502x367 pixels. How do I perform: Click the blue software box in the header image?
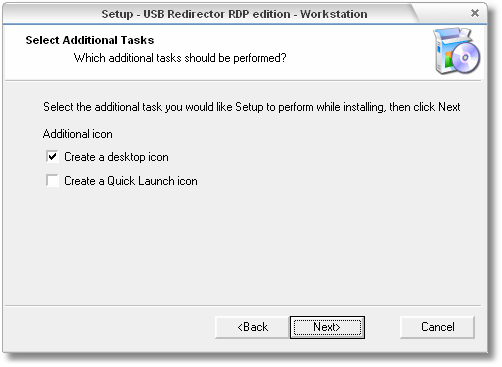(x=443, y=50)
